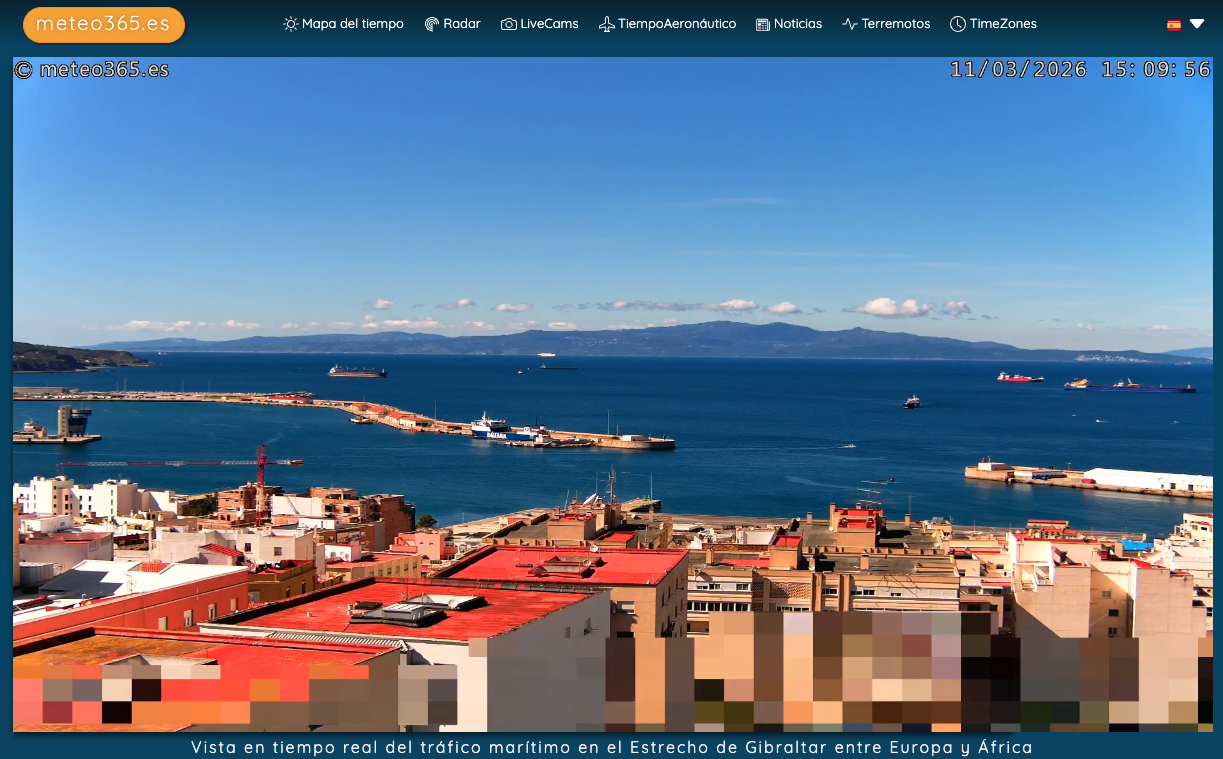Click the pulse wave icon for Terremotos
Viewport: 1223px width, 759px height.
click(x=850, y=24)
